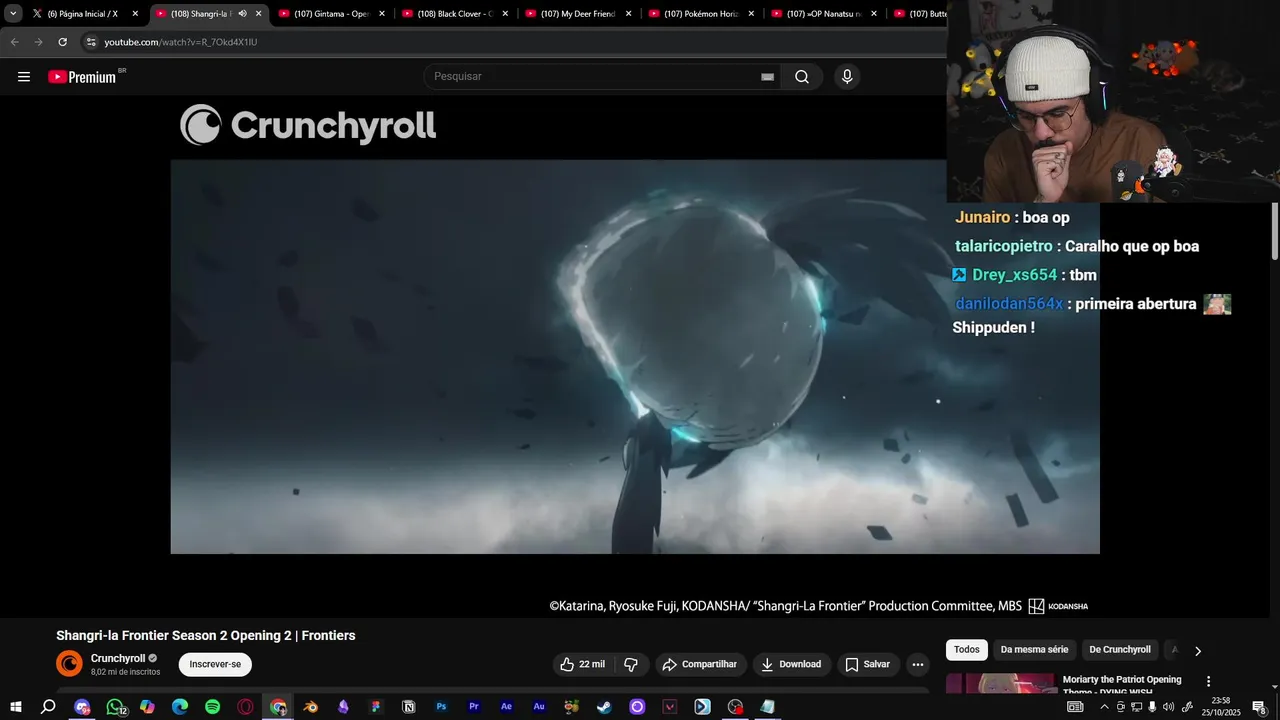Open the Crunchyroll channel avatar
Screen dimensions: 1280x720
(x=69, y=663)
